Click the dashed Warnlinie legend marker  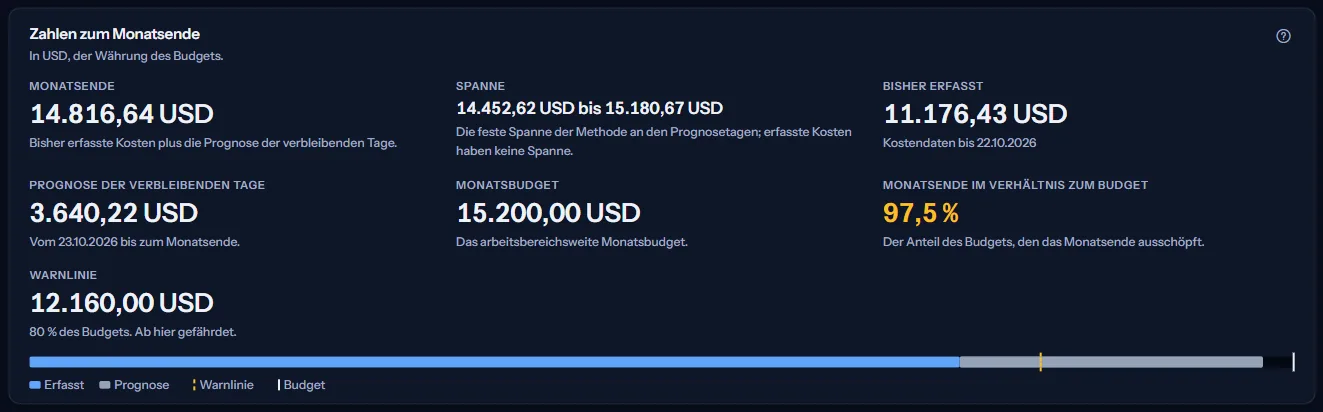pos(194,385)
